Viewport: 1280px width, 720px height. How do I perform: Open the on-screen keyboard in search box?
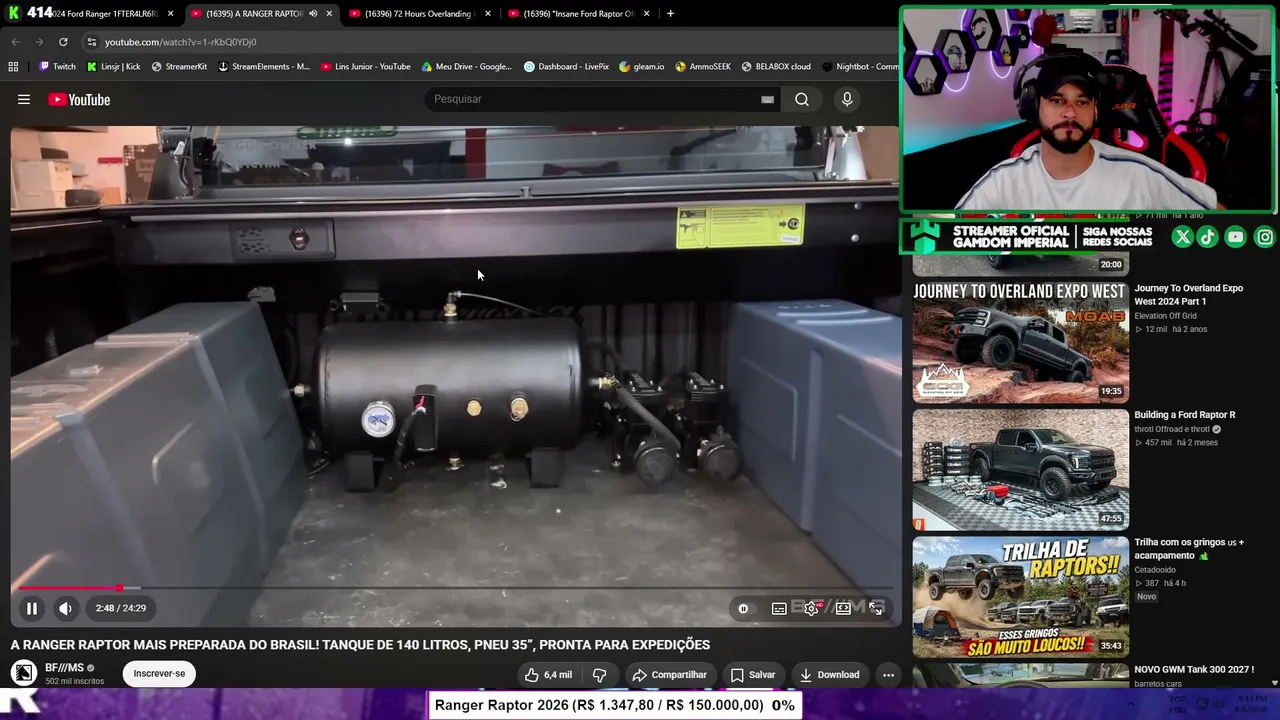pyautogui.click(x=767, y=99)
